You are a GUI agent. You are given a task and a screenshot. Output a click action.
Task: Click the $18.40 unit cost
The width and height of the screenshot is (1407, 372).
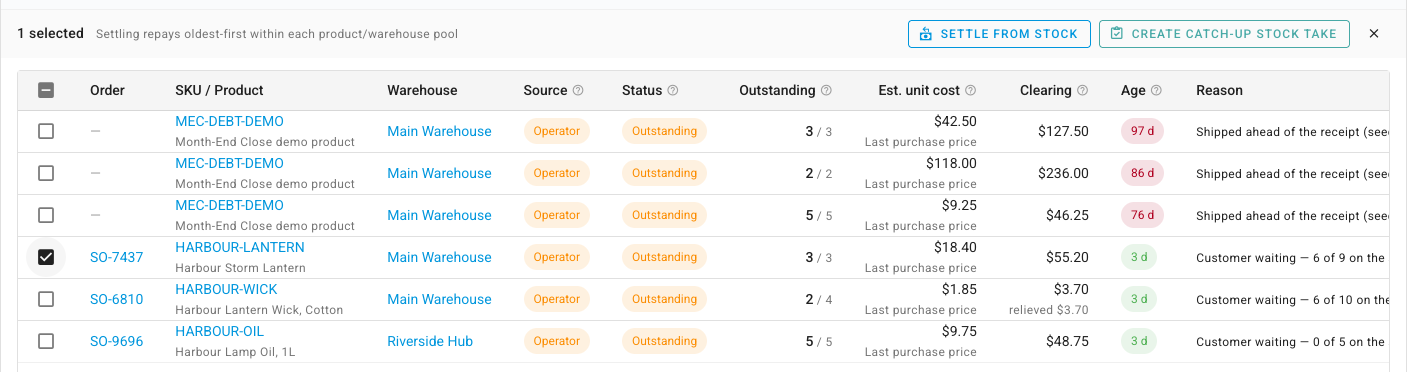coord(955,247)
